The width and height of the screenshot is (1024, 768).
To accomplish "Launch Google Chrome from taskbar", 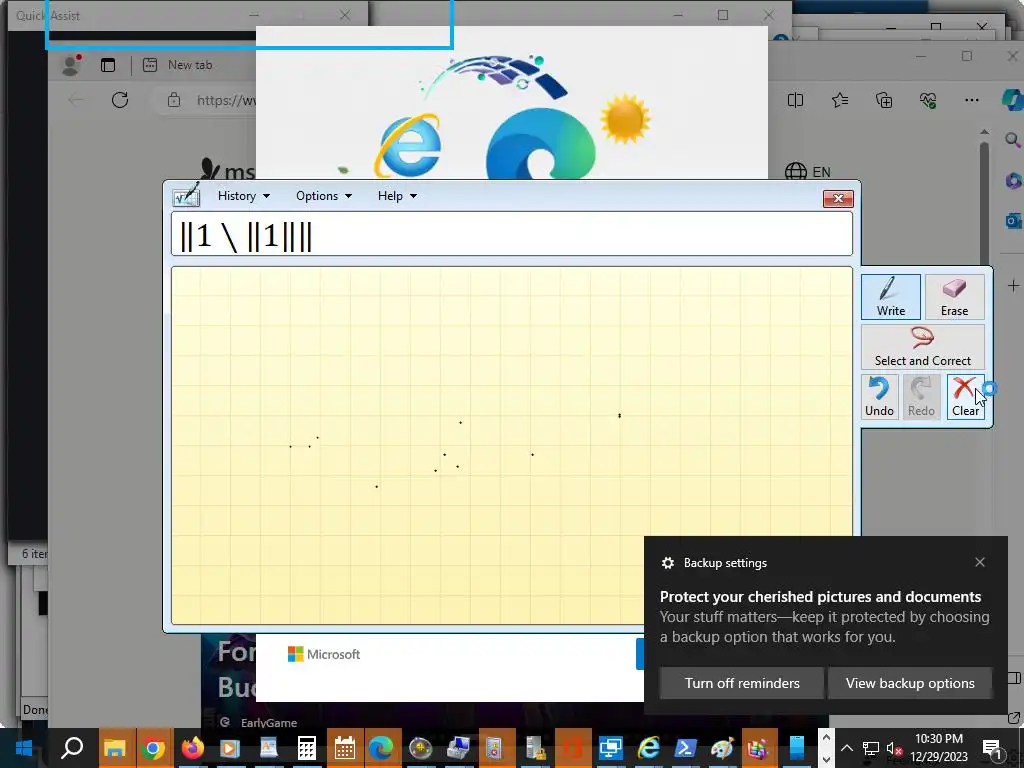I will pos(153,748).
